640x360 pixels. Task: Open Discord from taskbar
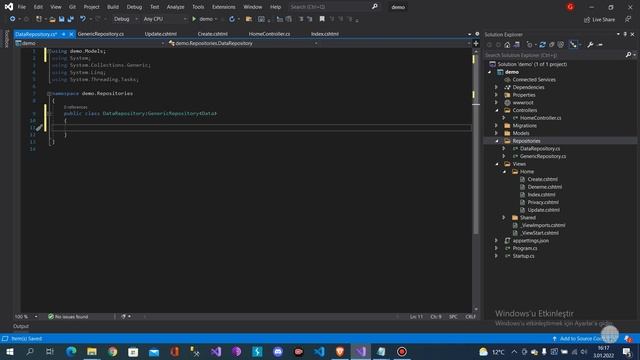point(278,351)
